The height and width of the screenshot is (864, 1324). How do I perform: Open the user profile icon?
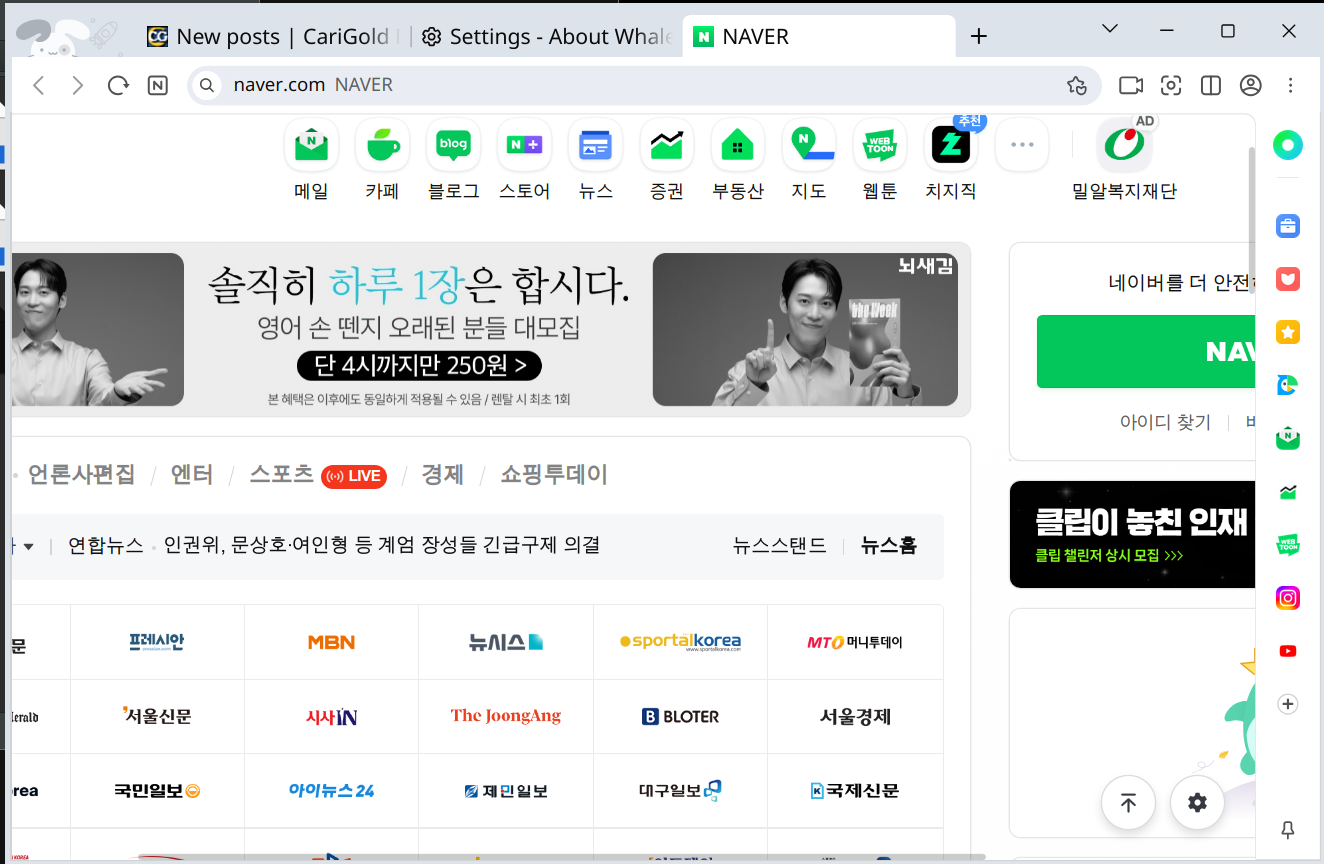pyautogui.click(x=1251, y=85)
